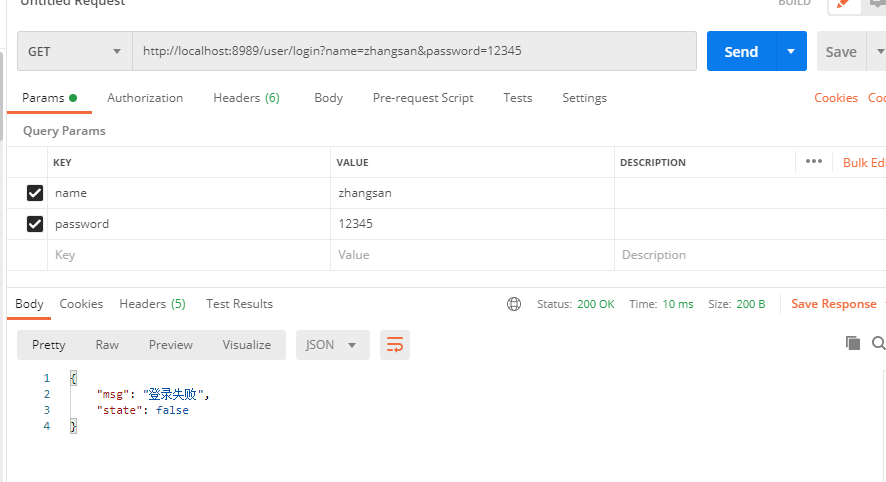The width and height of the screenshot is (886, 482).
Task: Select the response Body tab
Action: (29, 304)
